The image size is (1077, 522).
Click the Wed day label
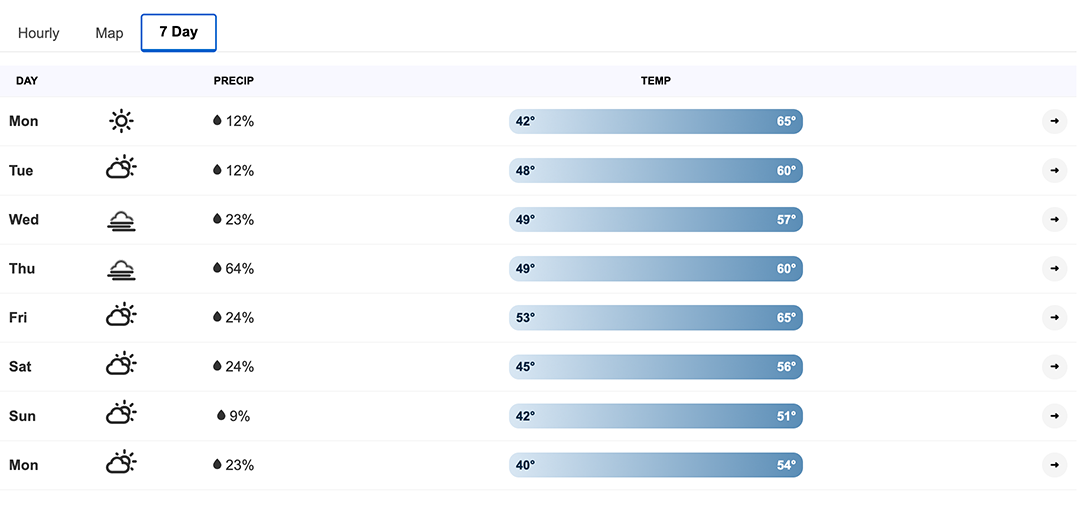coord(24,220)
